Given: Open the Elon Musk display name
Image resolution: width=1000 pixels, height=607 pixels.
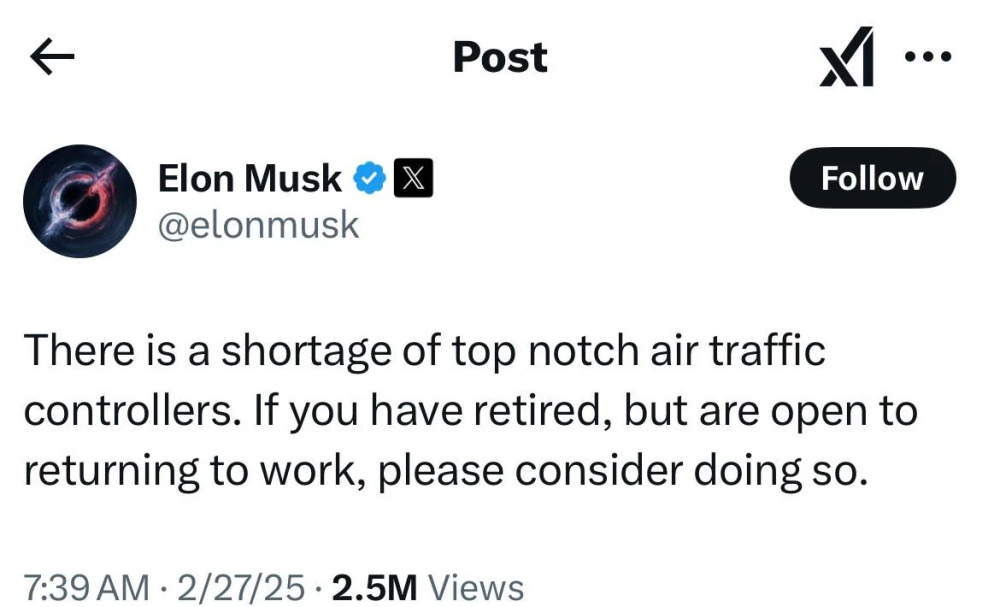Looking at the screenshot, I should point(250,180).
